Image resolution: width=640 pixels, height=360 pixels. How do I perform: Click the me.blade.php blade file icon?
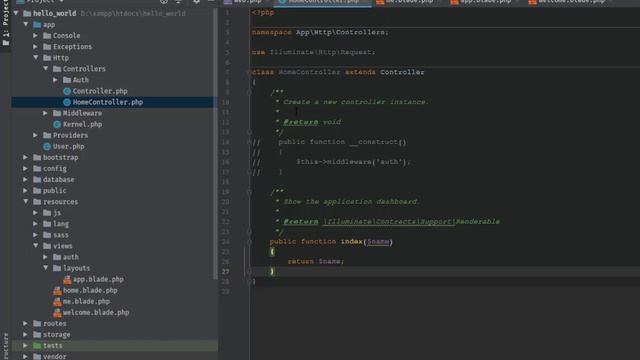[x=57, y=301]
